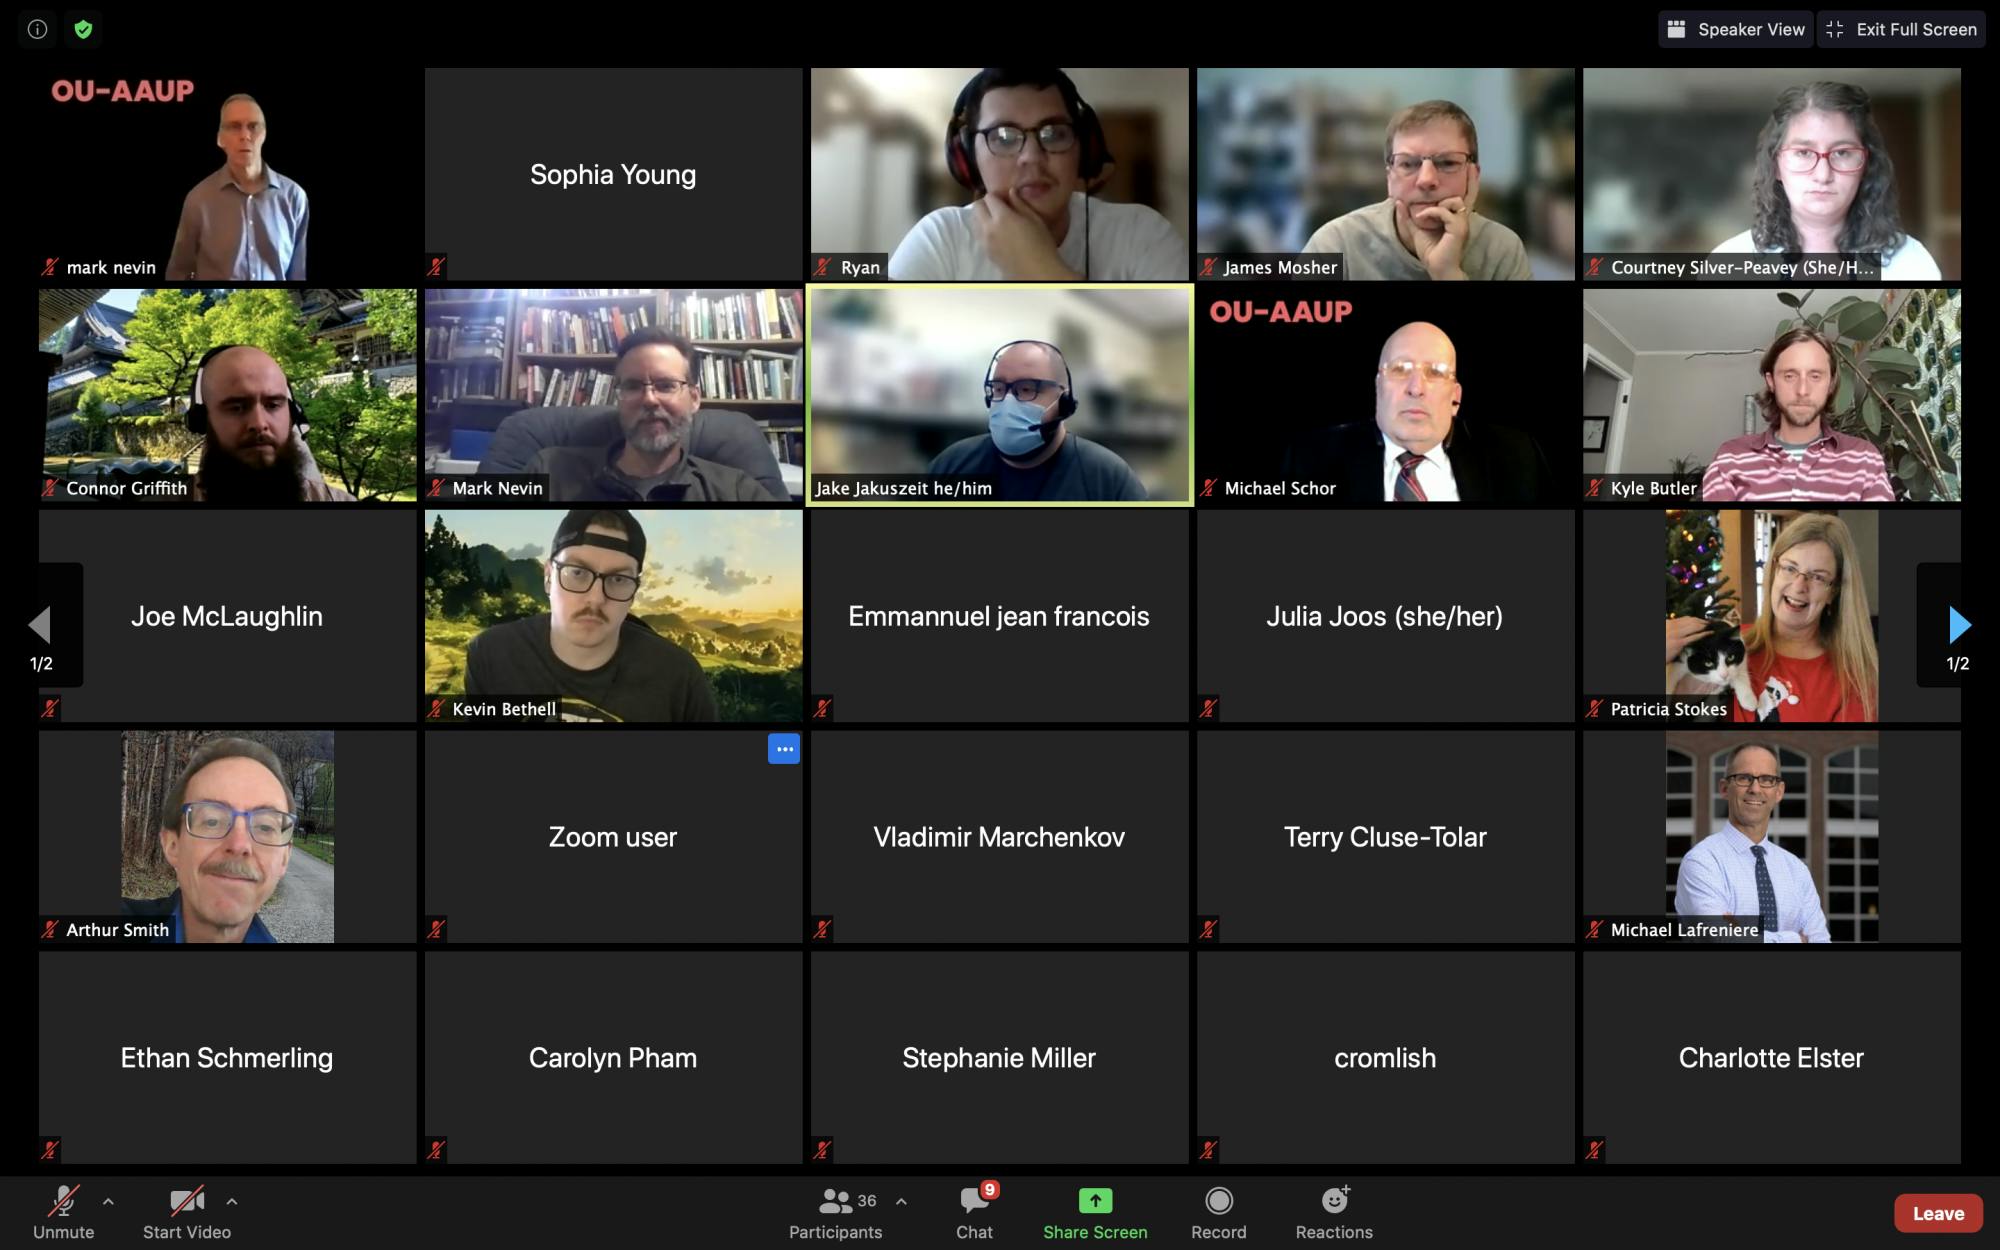Open the Chat panel
This screenshot has height=1250, width=2000.
click(974, 1212)
